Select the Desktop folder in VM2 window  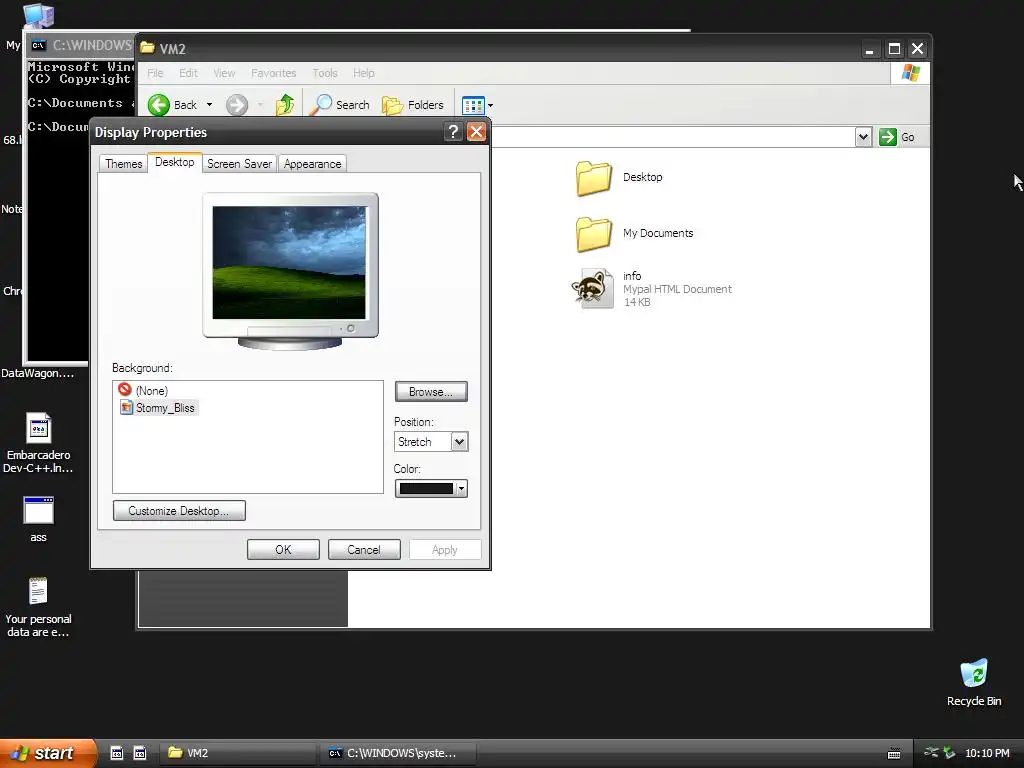(x=619, y=178)
